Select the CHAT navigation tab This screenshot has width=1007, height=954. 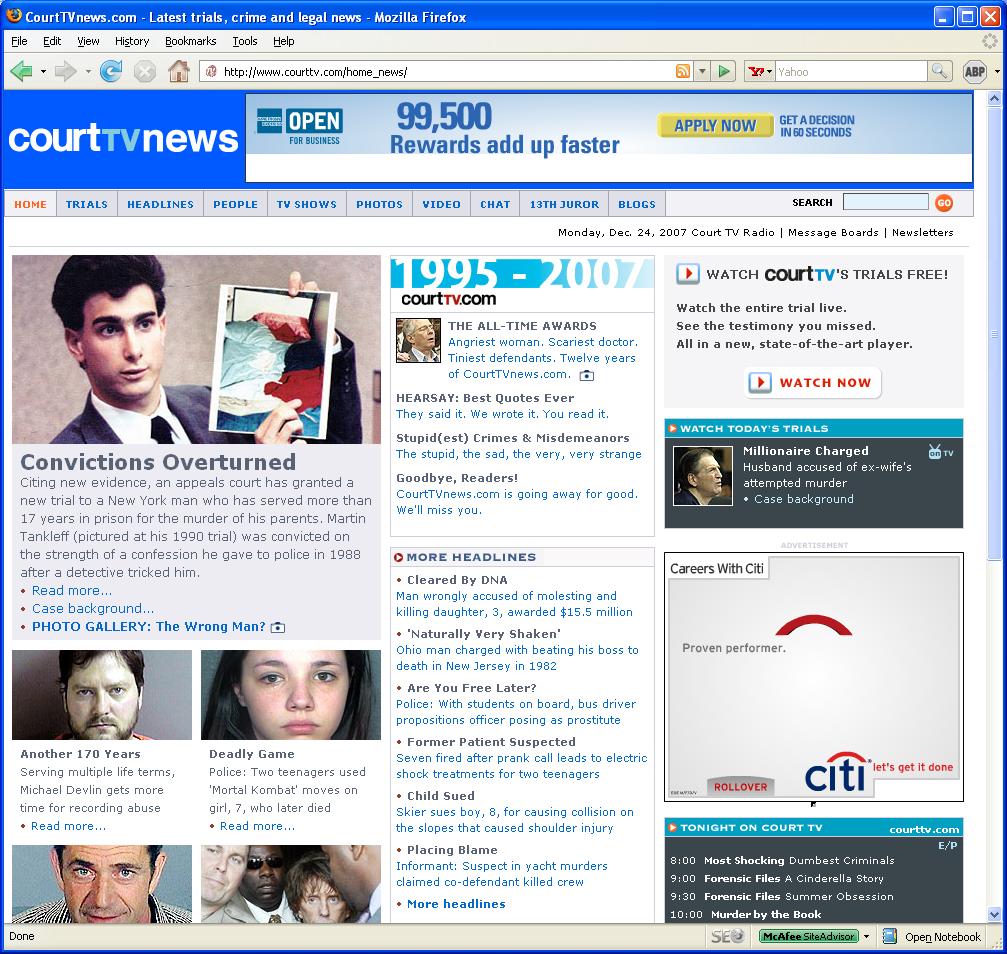[495, 204]
